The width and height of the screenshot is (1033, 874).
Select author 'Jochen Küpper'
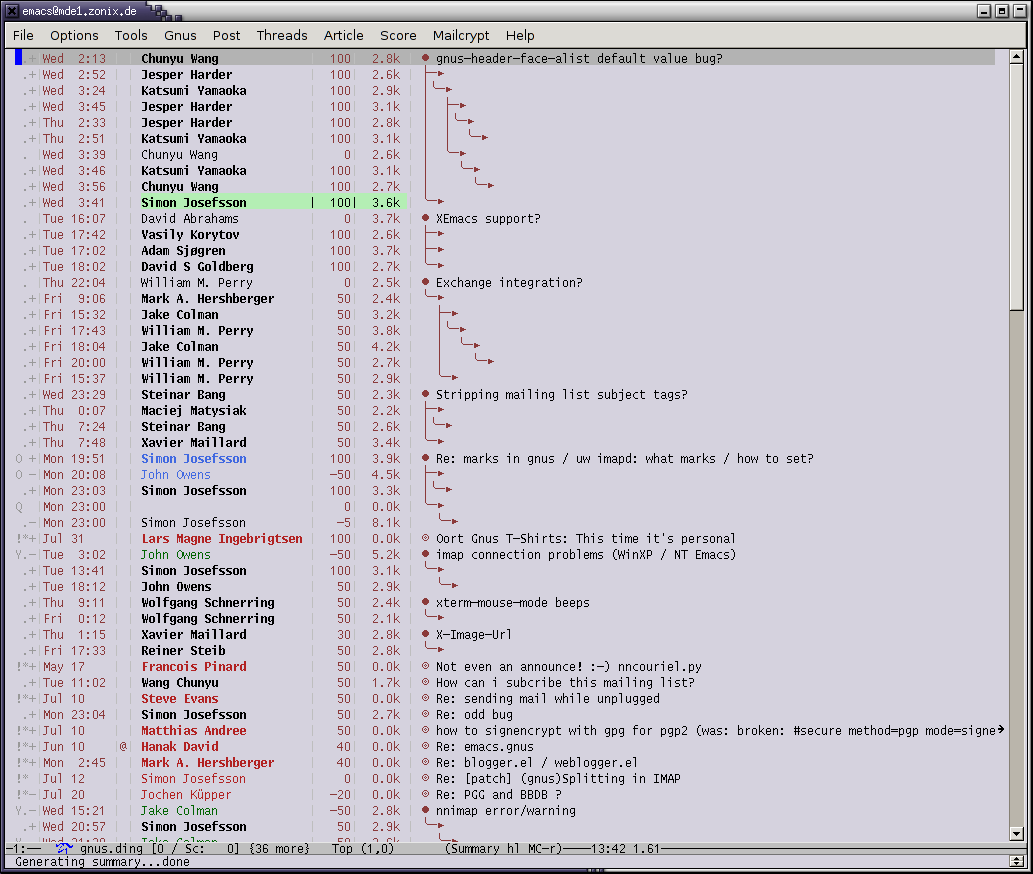point(186,794)
